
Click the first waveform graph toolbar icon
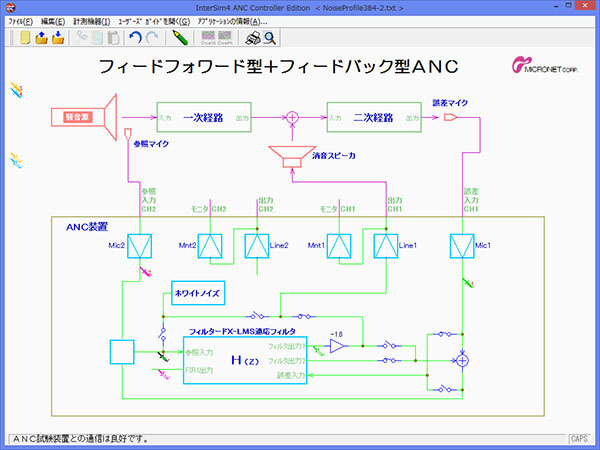click(x=208, y=38)
